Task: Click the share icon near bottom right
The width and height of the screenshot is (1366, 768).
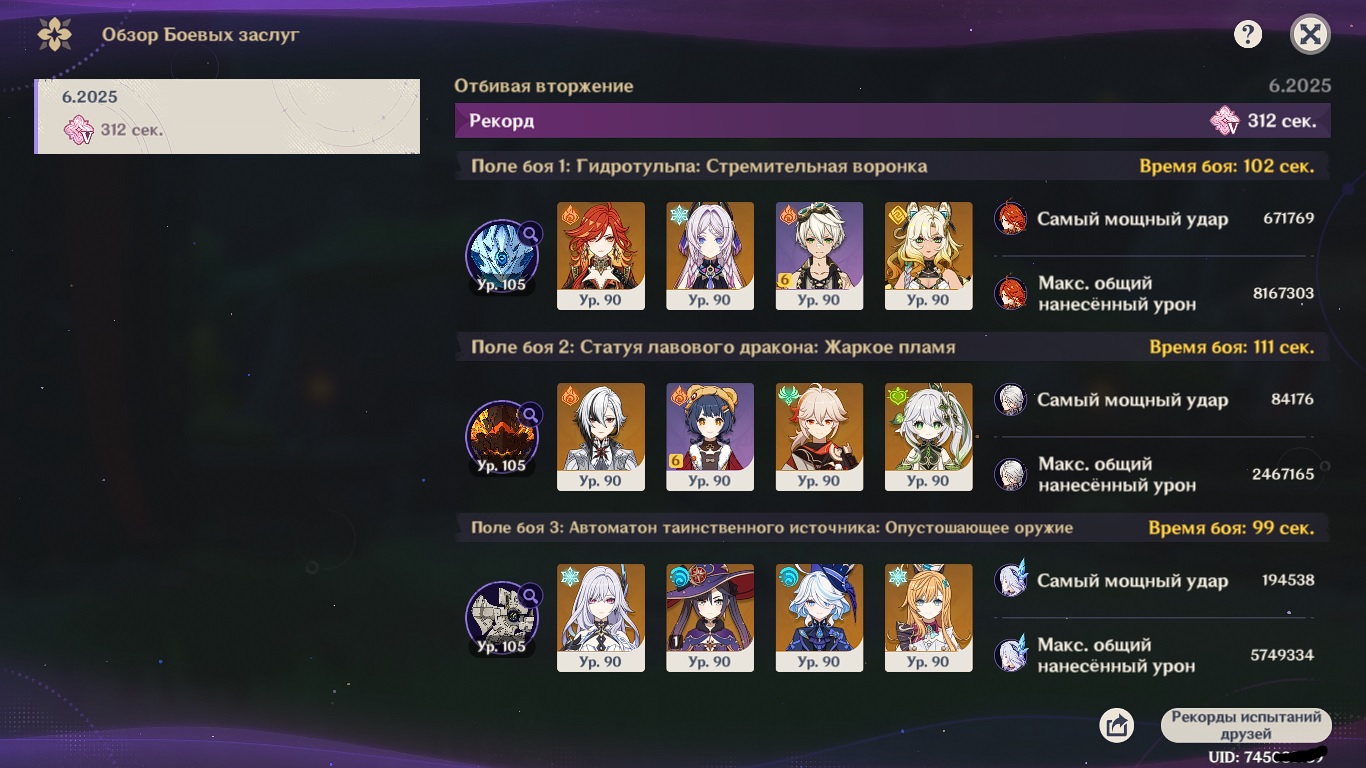Action: pos(1116,725)
